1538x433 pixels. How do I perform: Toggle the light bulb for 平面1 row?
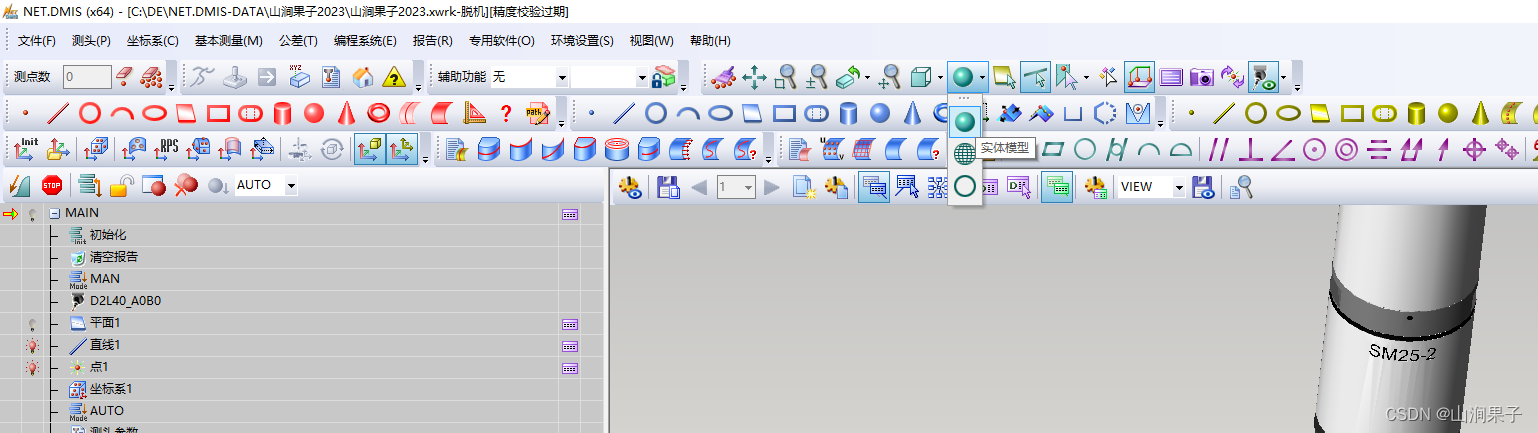click(32, 324)
